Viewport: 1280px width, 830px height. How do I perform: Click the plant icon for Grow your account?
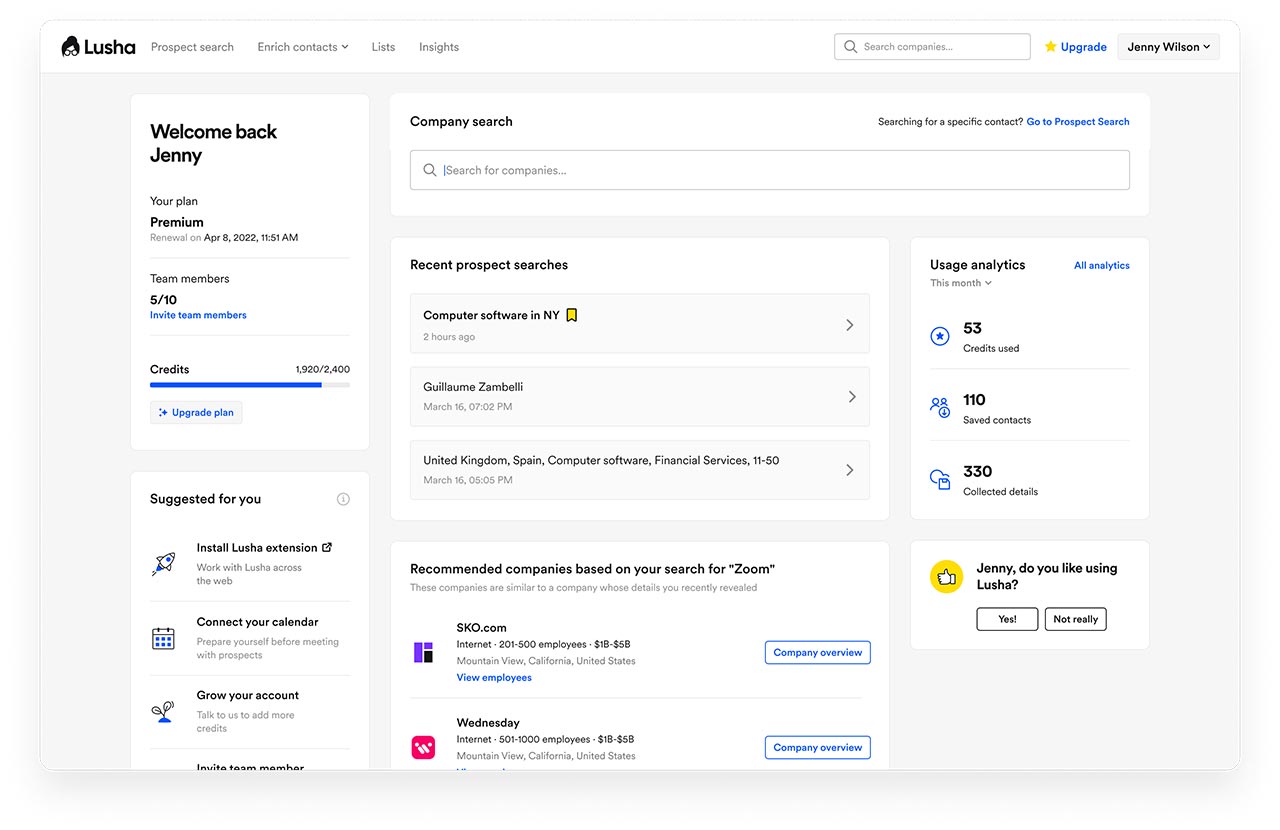(x=163, y=712)
